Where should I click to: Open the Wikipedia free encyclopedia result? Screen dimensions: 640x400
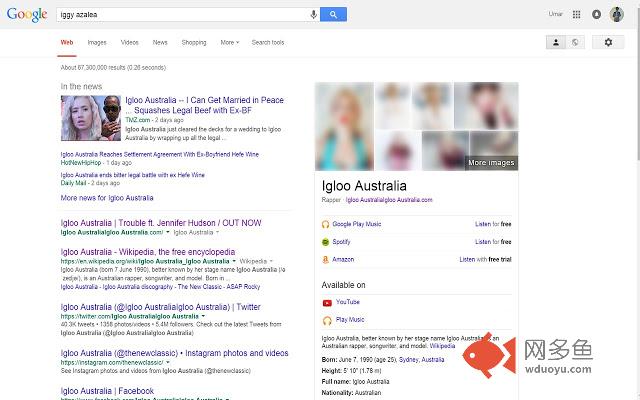[148, 252]
